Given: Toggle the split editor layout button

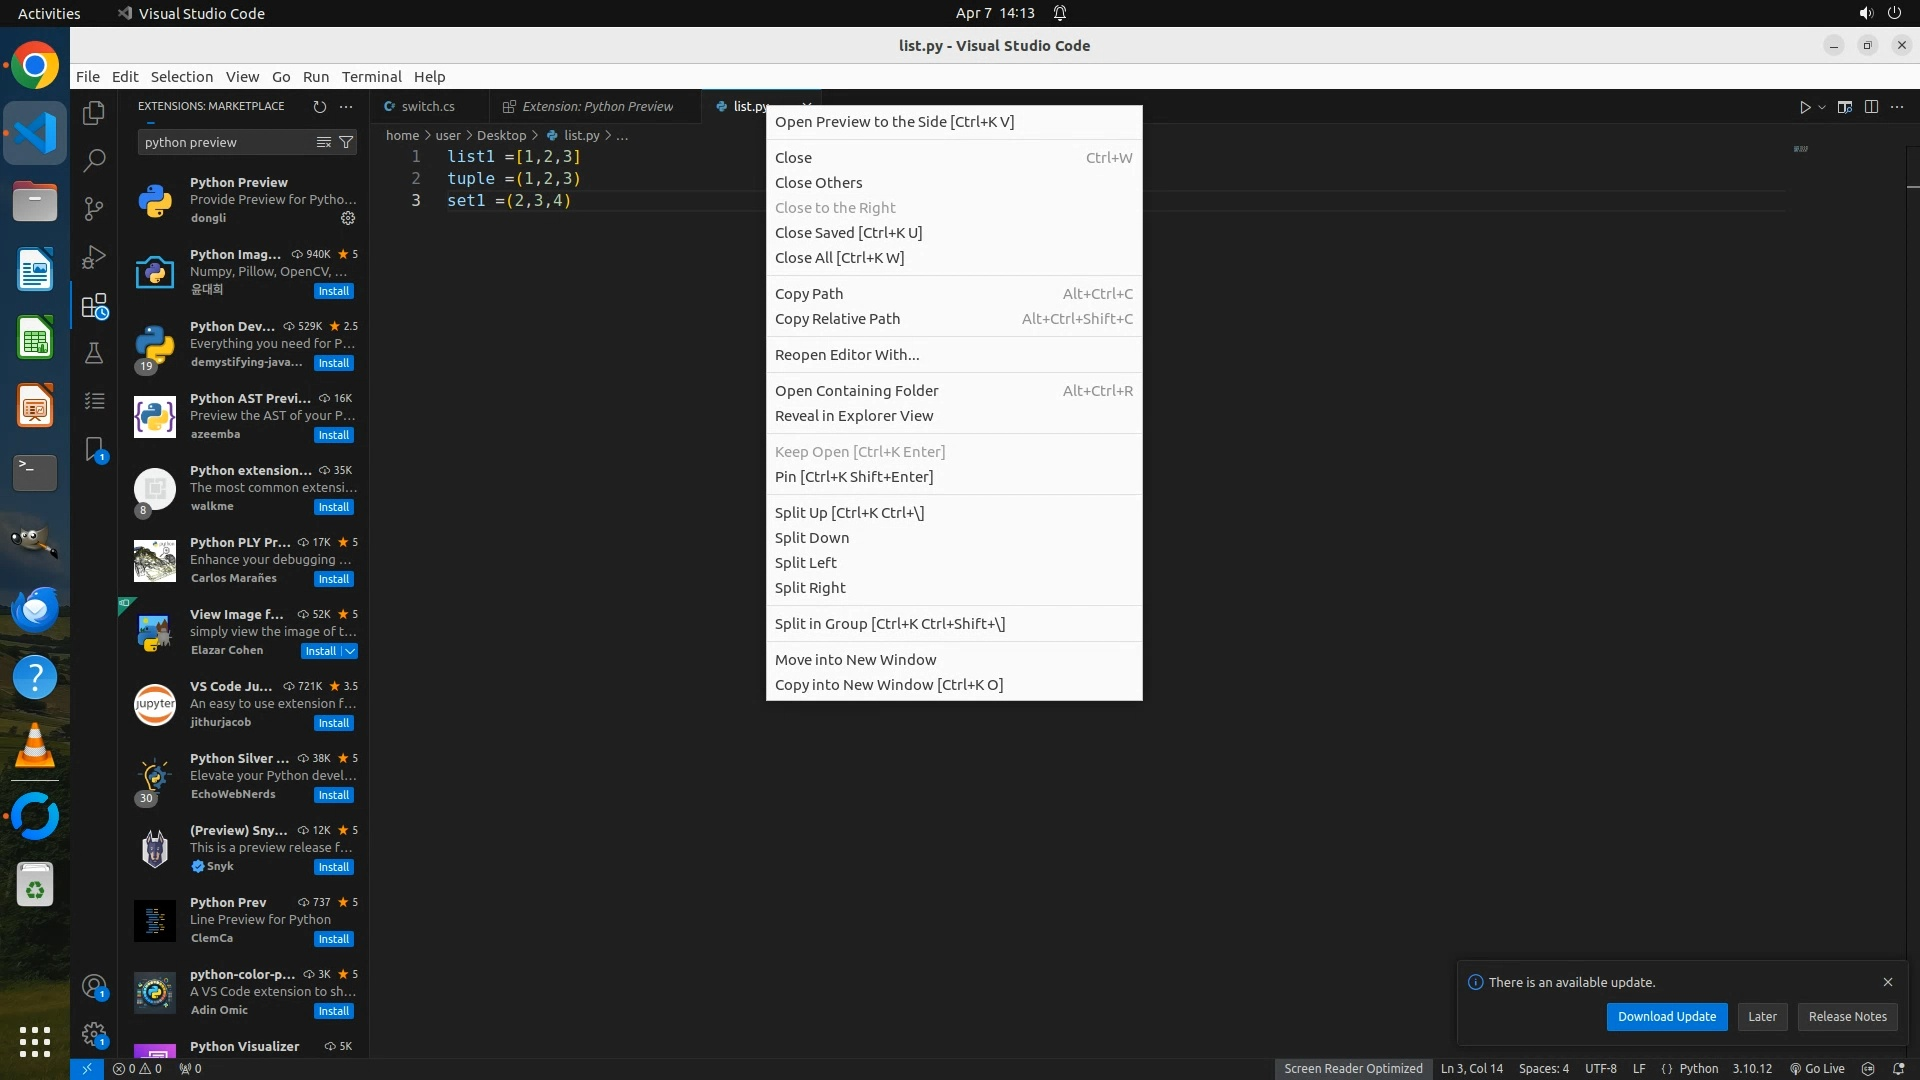Looking at the screenshot, I should (x=1871, y=107).
